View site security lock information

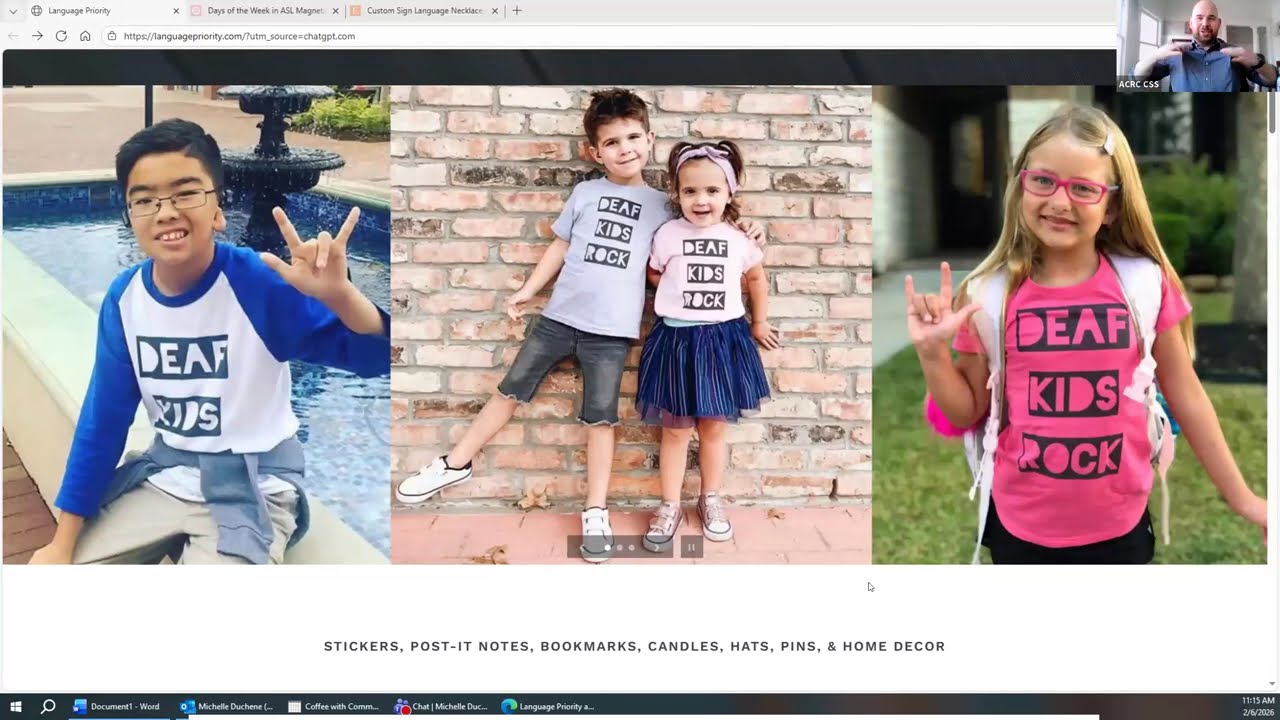point(112,36)
